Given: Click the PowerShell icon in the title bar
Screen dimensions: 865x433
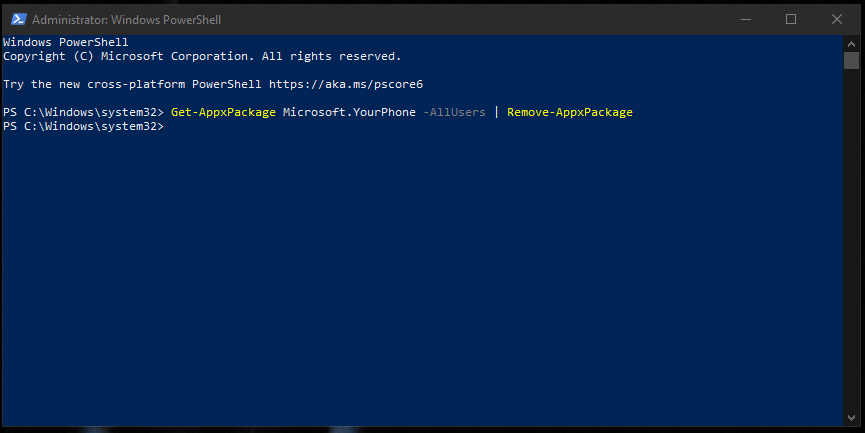Looking at the screenshot, I should click(19, 19).
